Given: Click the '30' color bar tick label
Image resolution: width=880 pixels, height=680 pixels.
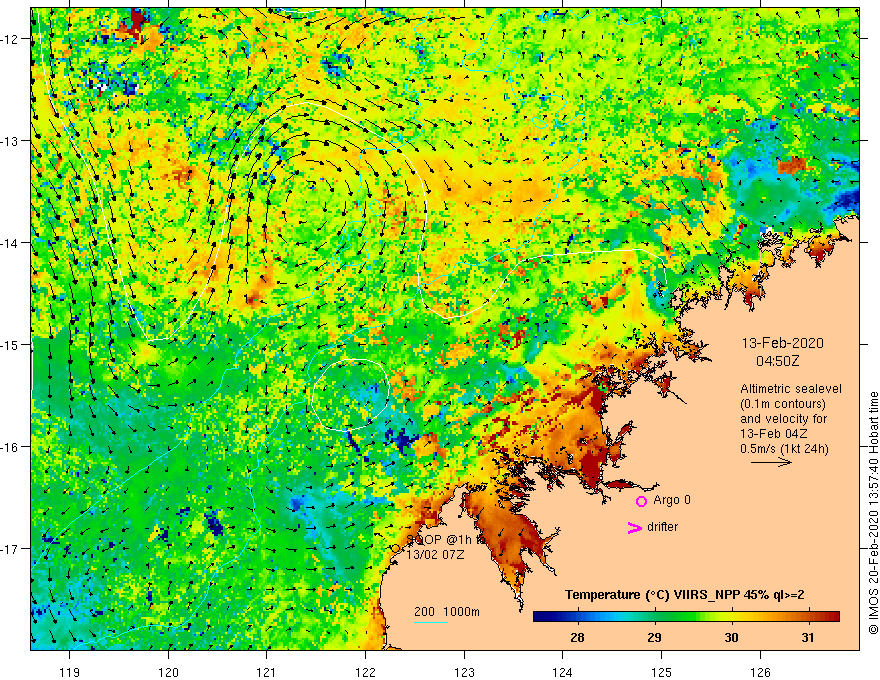Looking at the screenshot, I should click(x=731, y=637).
